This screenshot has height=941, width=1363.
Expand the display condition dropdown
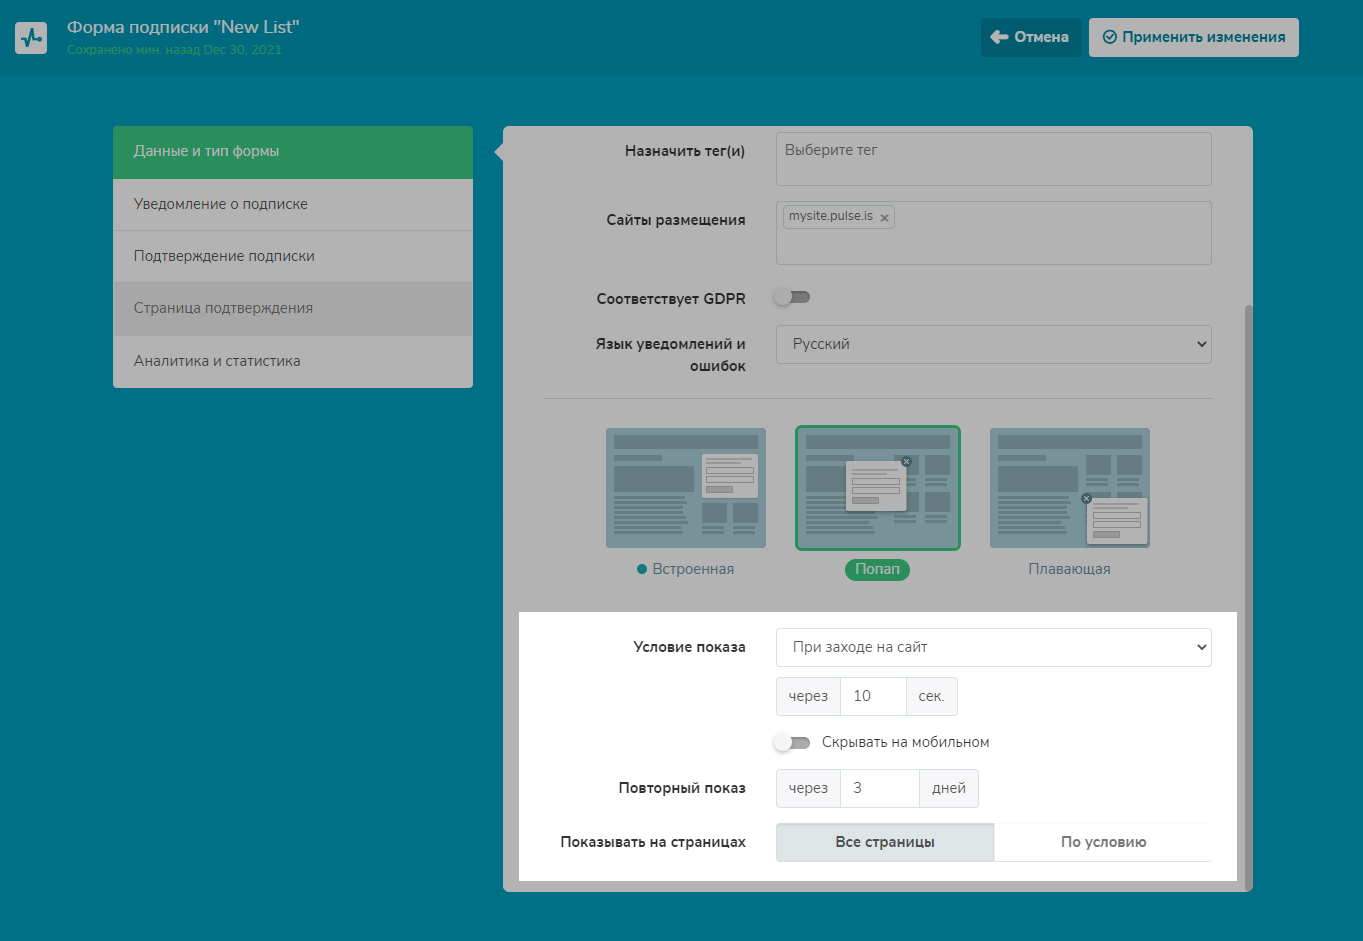(993, 647)
